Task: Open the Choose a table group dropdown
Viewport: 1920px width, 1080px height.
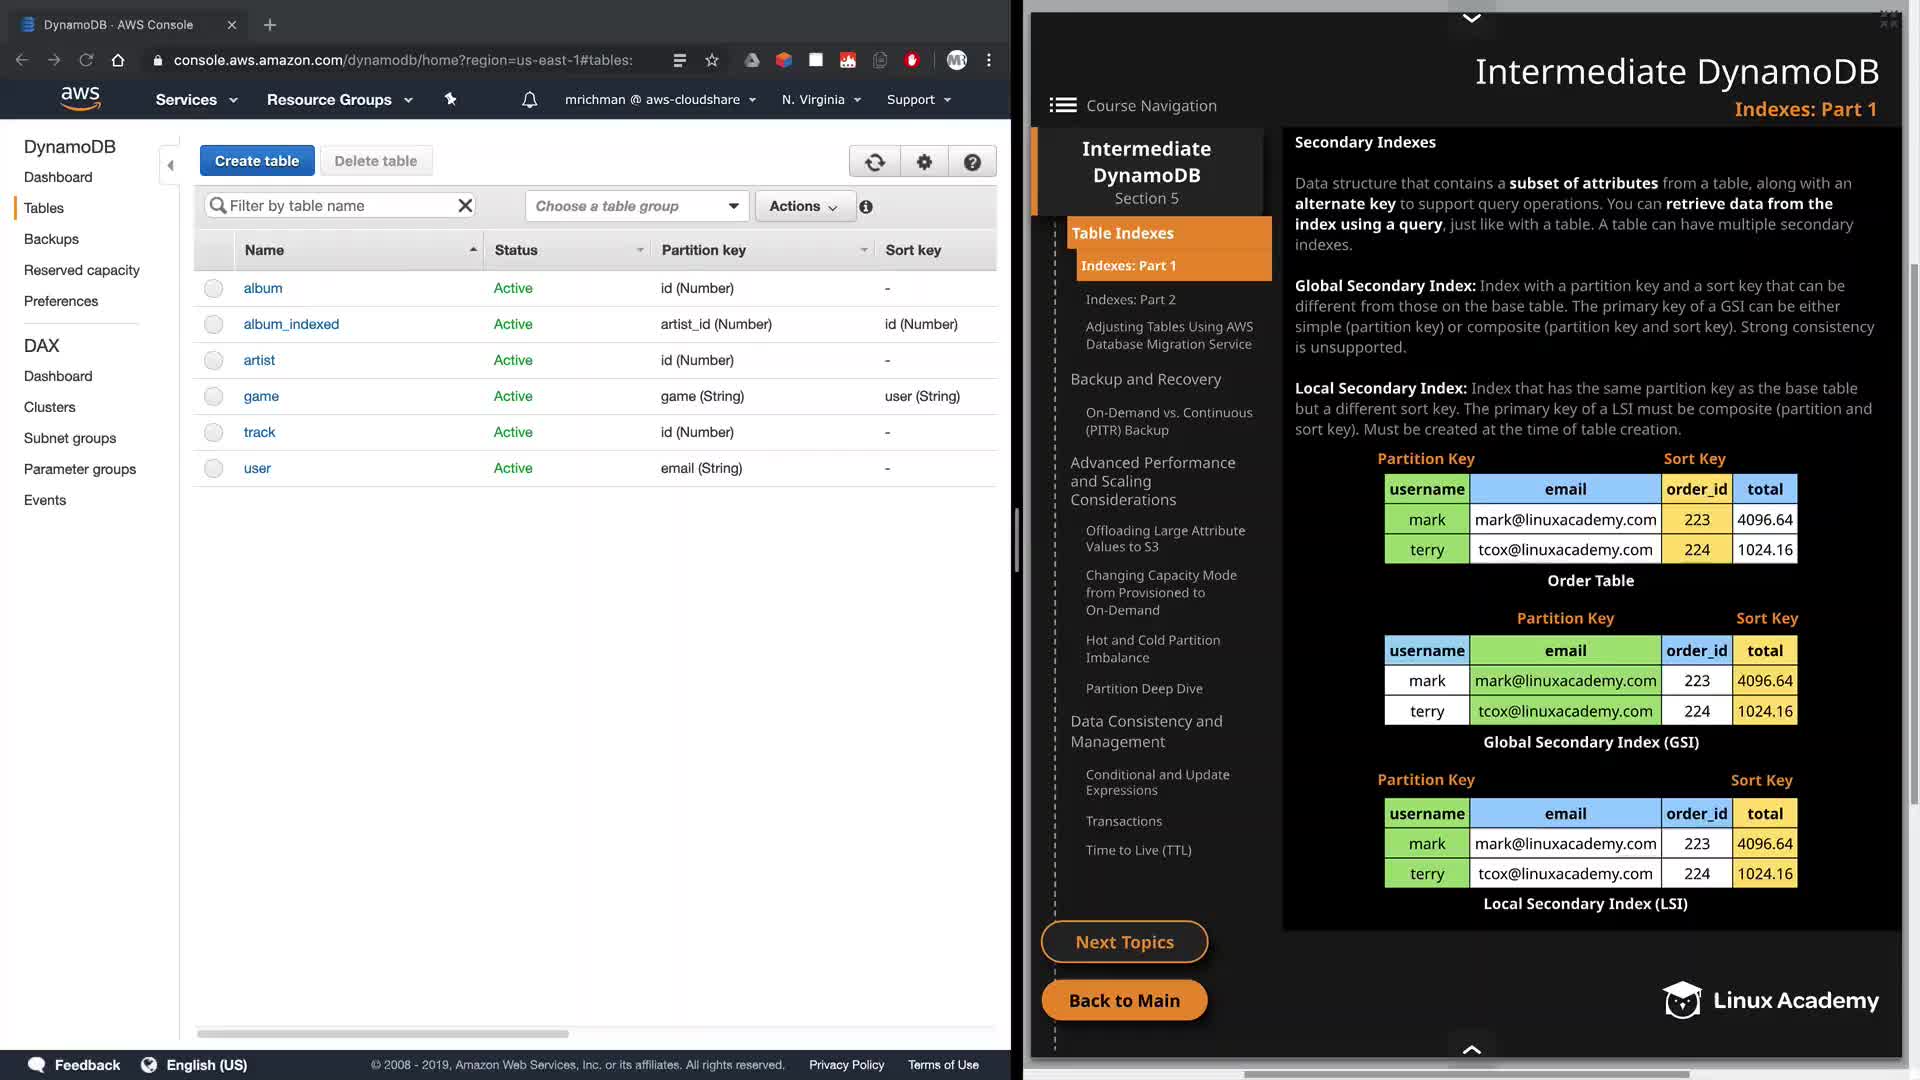Action: point(636,206)
